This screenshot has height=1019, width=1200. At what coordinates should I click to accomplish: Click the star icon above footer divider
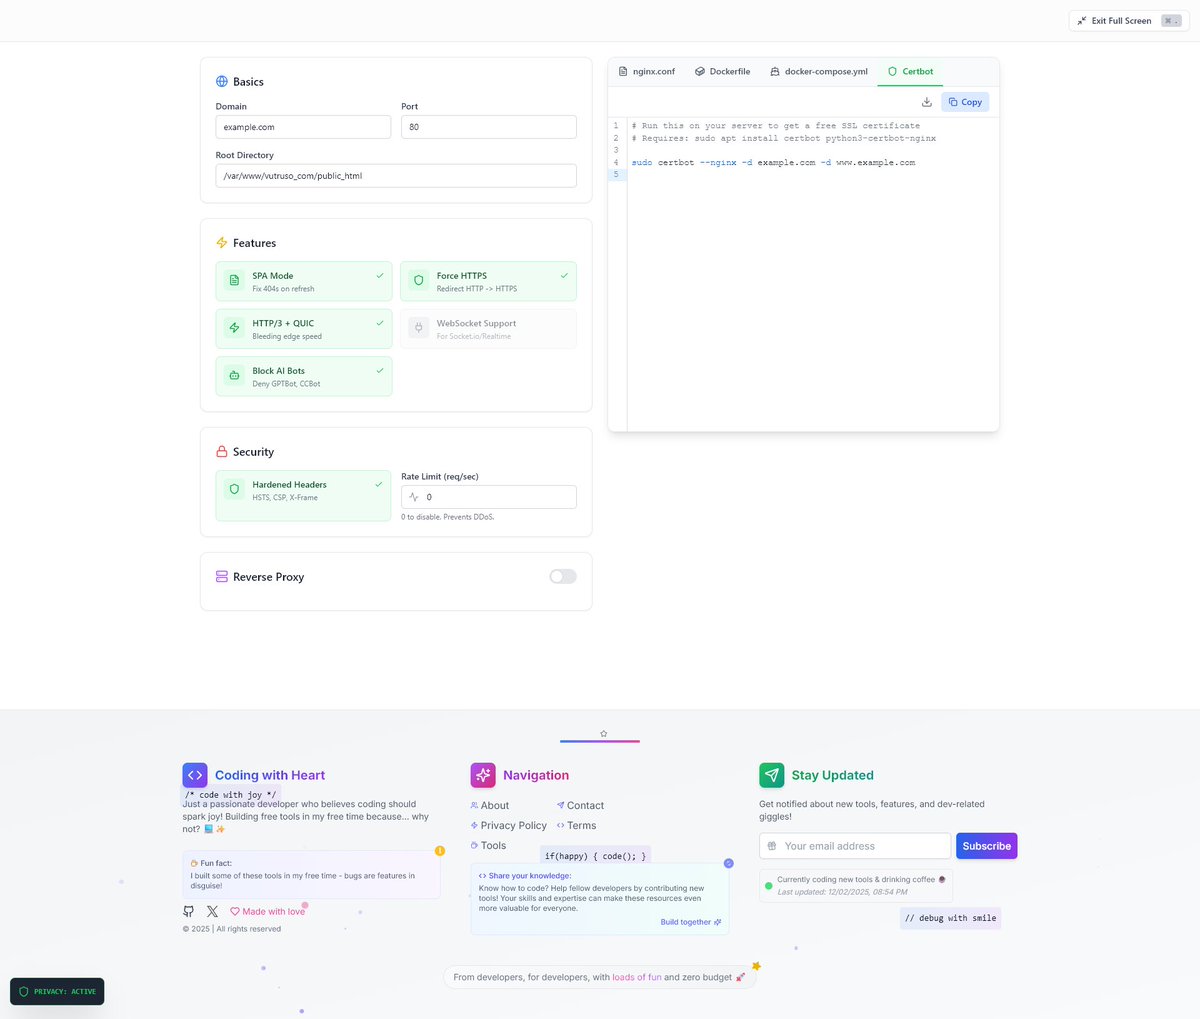tap(603, 734)
